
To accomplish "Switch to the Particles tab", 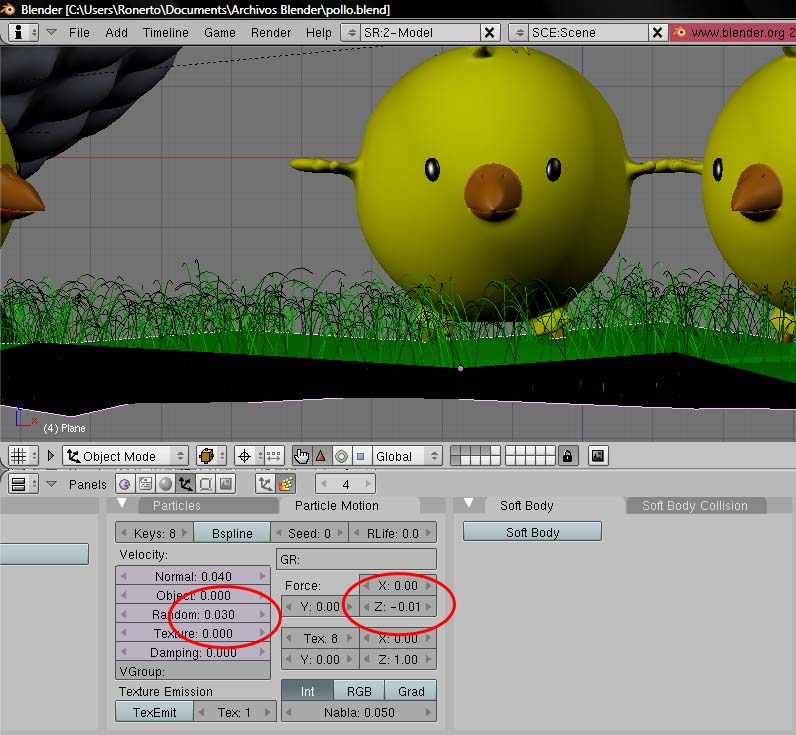I will (176, 505).
